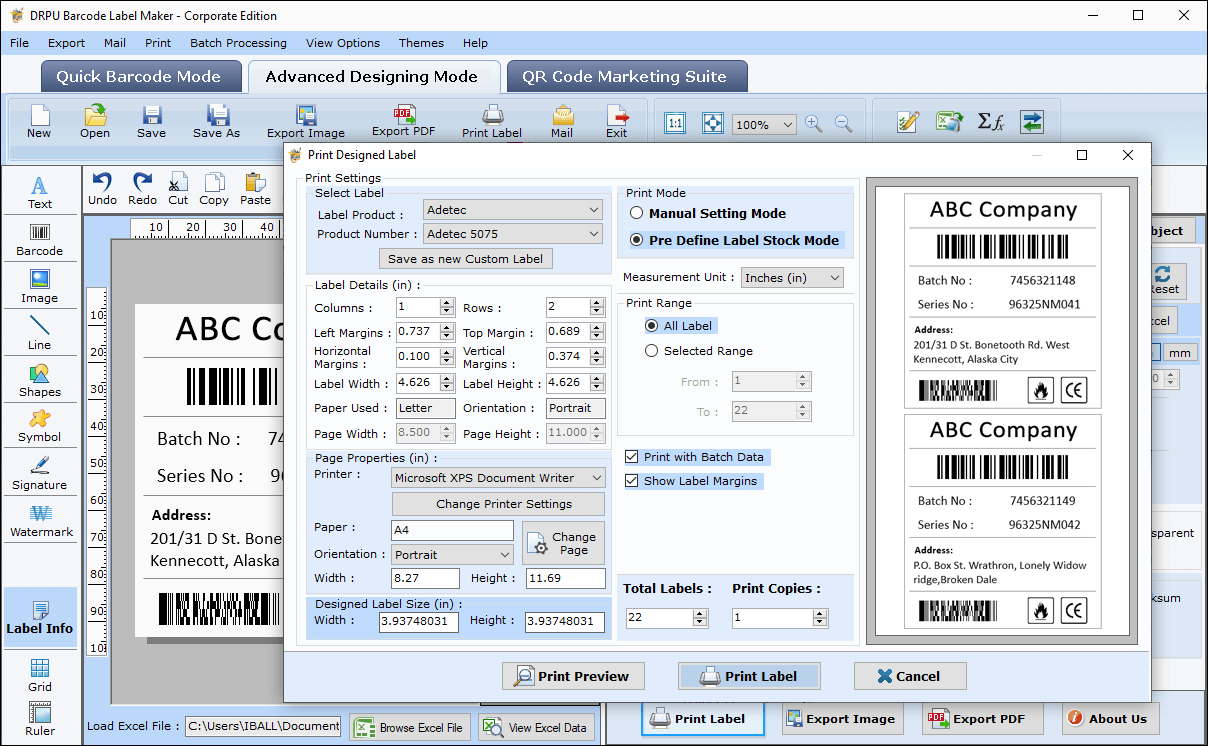The height and width of the screenshot is (746, 1208).
Task: Select the Shapes tool in sidebar
Action: click(40, 380)
